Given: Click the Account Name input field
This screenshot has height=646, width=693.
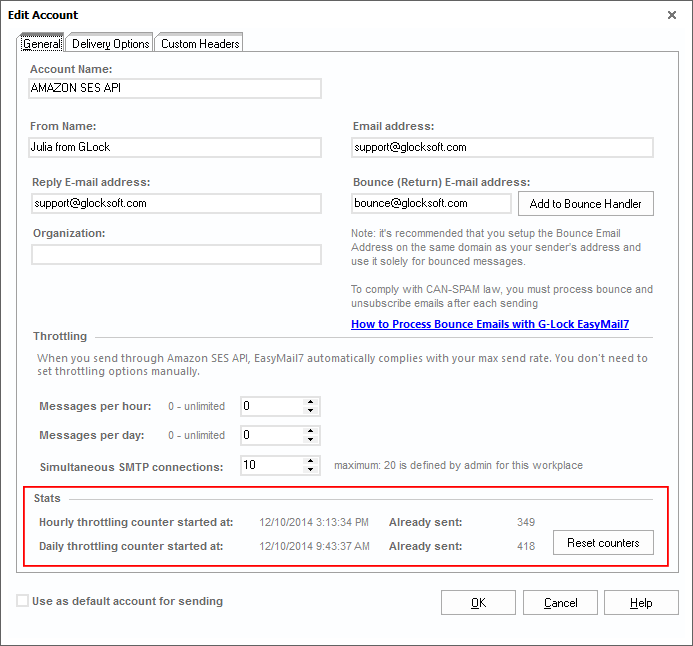Looking at the screenshot, I should click(x=175, y=88).
